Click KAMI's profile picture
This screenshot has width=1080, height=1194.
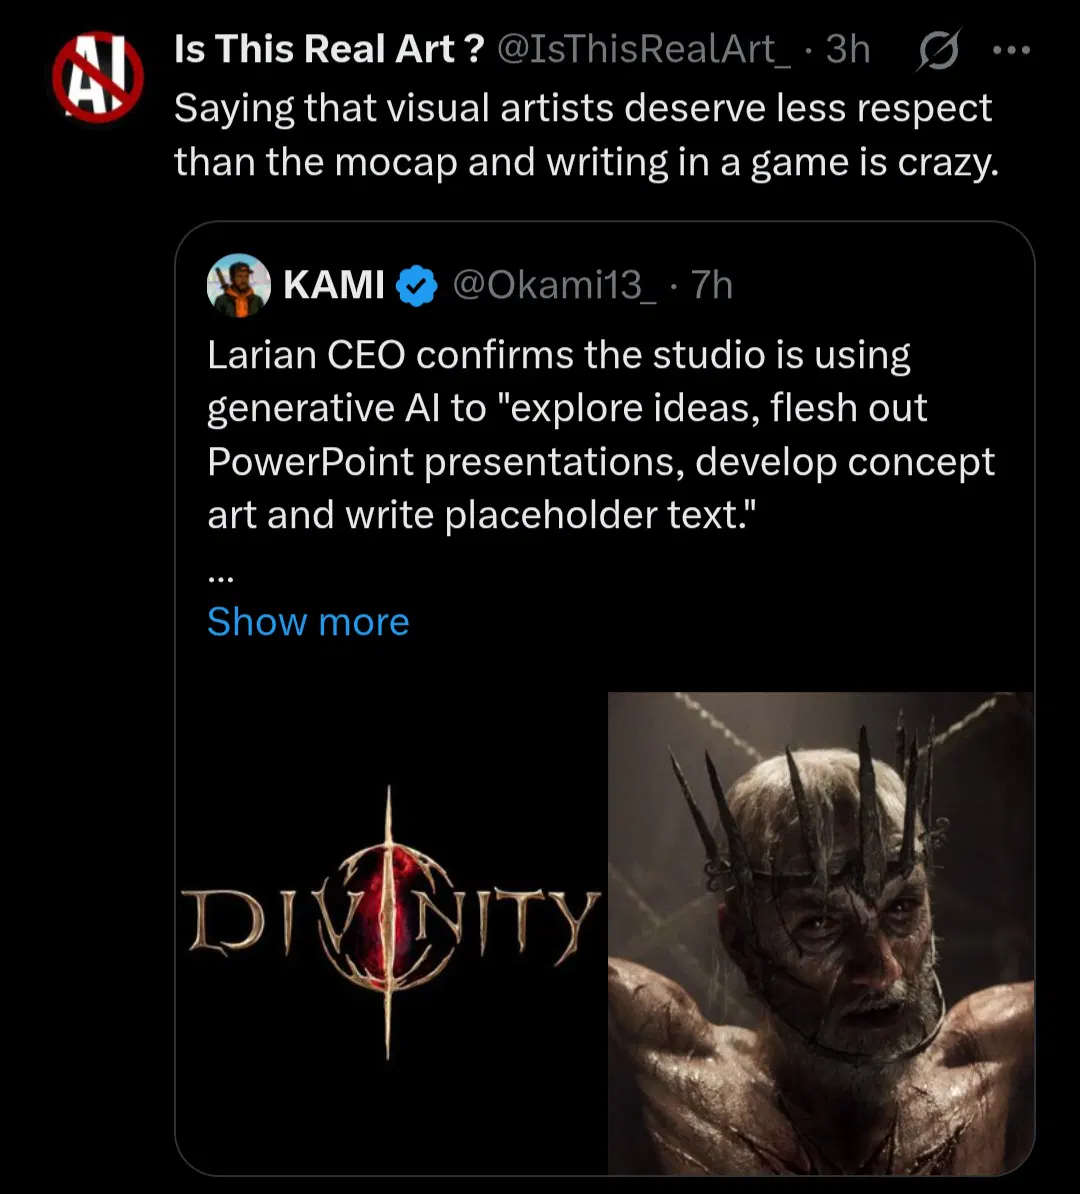[238, 285]
